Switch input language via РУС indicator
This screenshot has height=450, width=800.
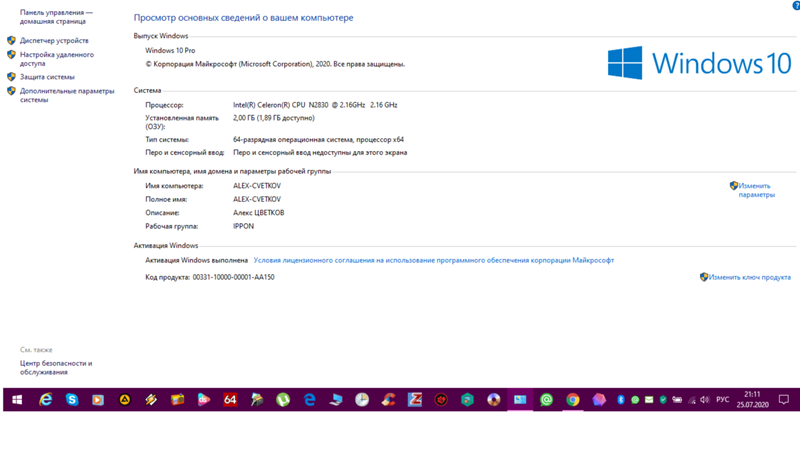click(x=722, y=400)
